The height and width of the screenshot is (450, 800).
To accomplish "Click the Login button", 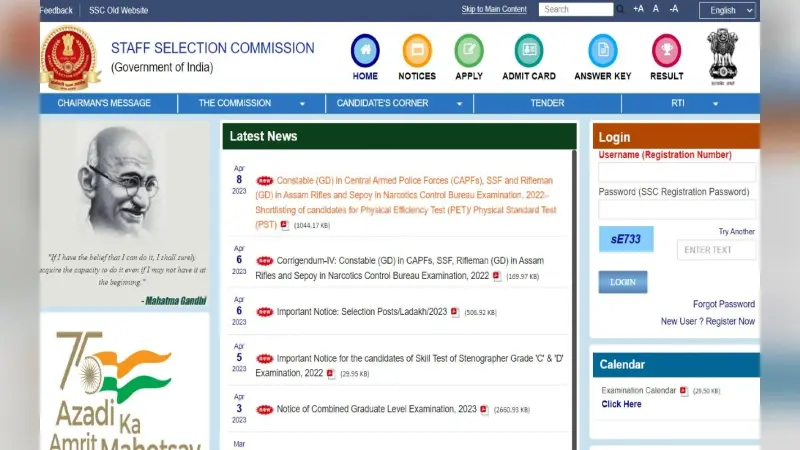I will click(x=622, y=282).
